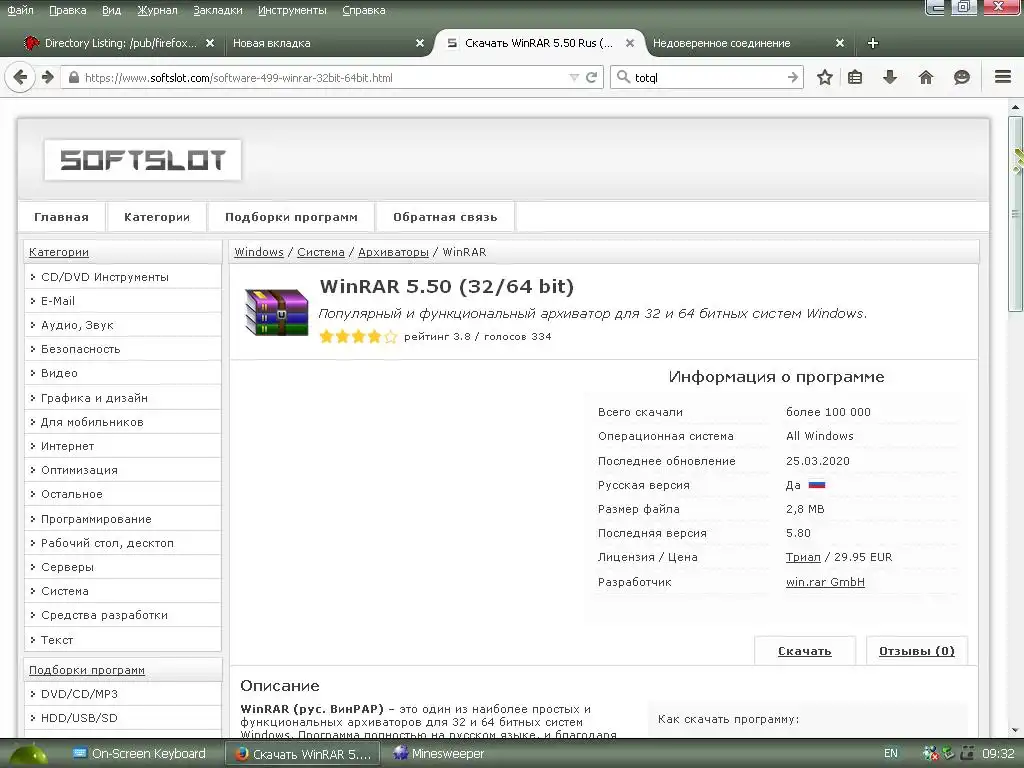The height and width of the screenshot is (768, 1024).
Task: Click the search magnifier icon
Action: [x=623, y=77]
